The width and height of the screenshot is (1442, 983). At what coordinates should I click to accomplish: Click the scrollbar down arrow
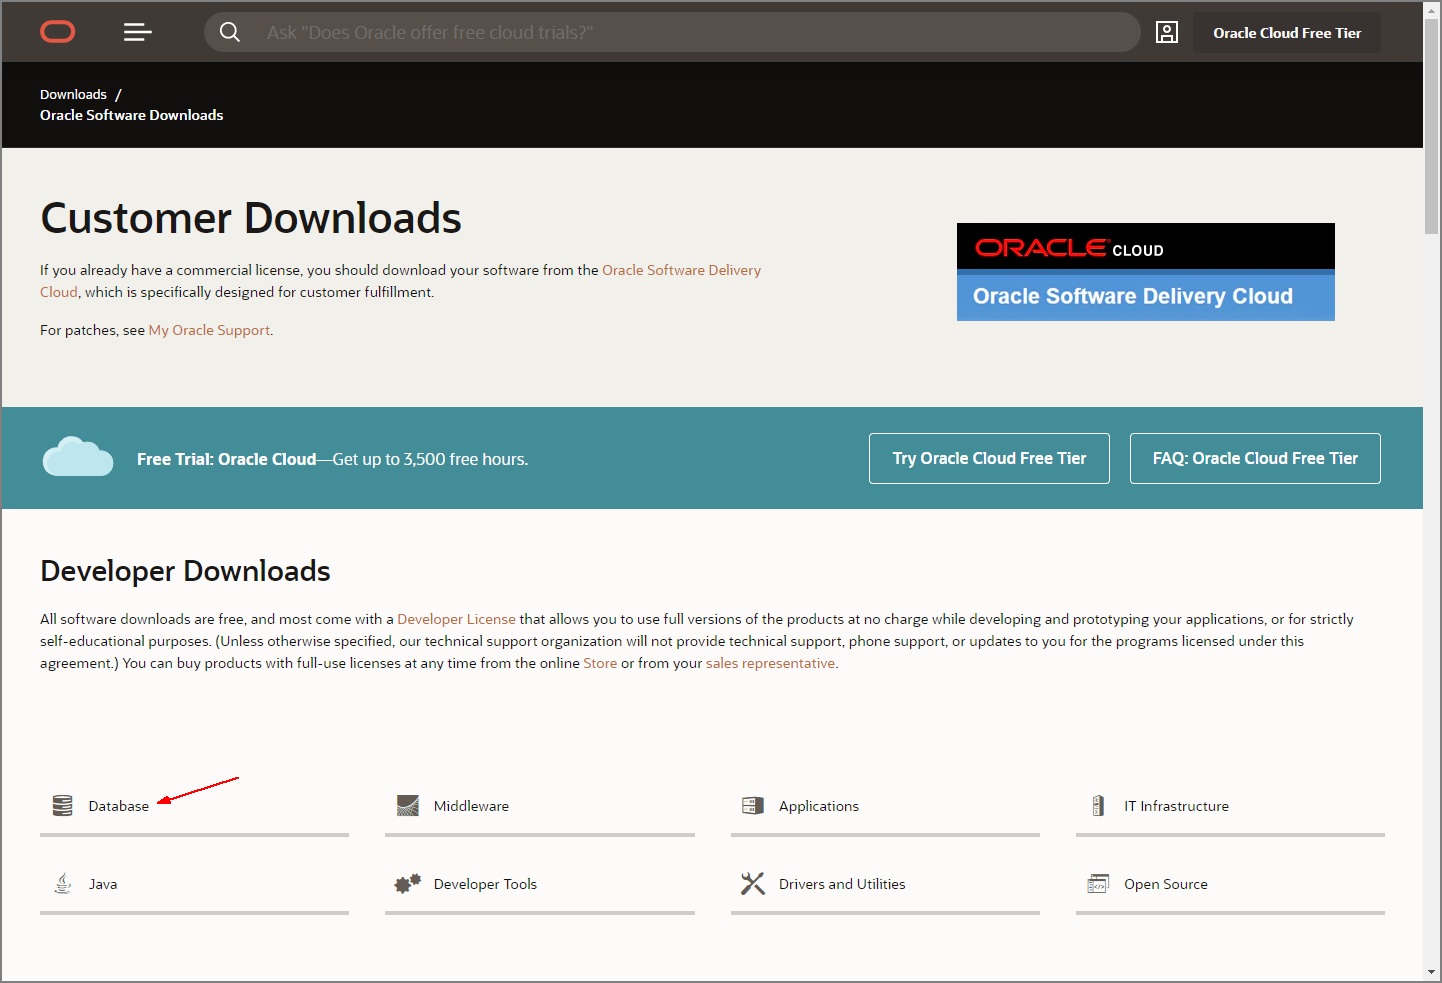[x=1432, y=972]
